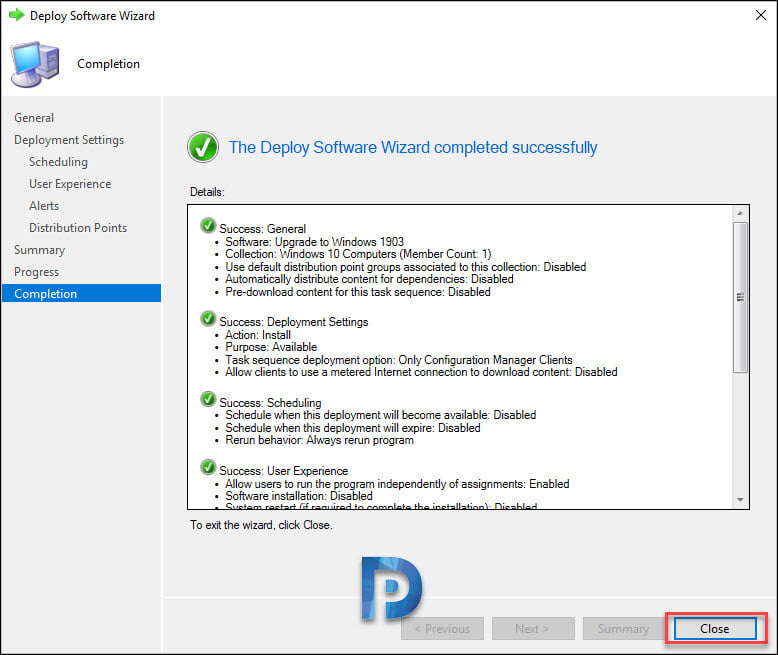Viewport: 778px width, 655px height.
Task: Click the disabled Next button
Action: coord(533,629)
